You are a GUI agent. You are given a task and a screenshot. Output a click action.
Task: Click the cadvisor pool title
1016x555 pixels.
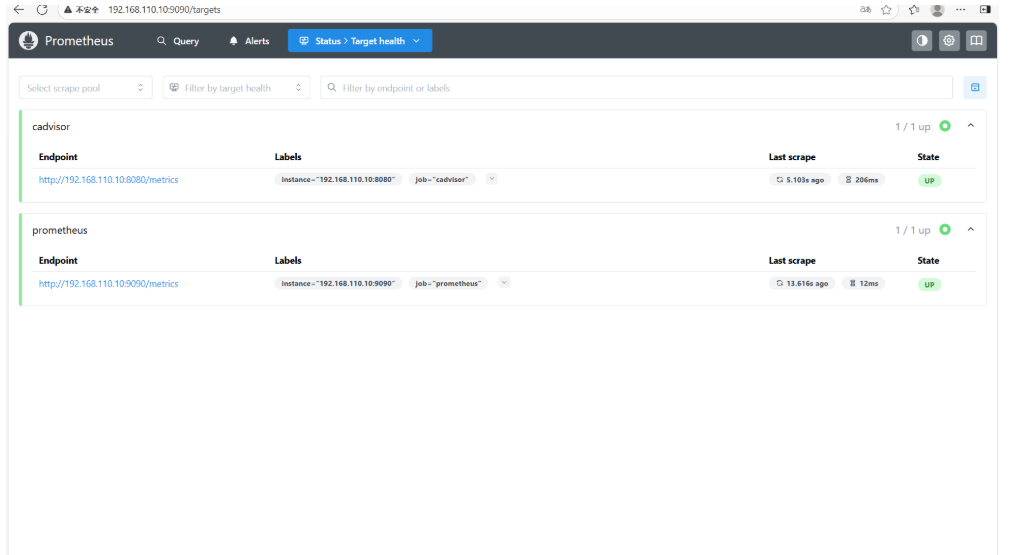(51, 126)
